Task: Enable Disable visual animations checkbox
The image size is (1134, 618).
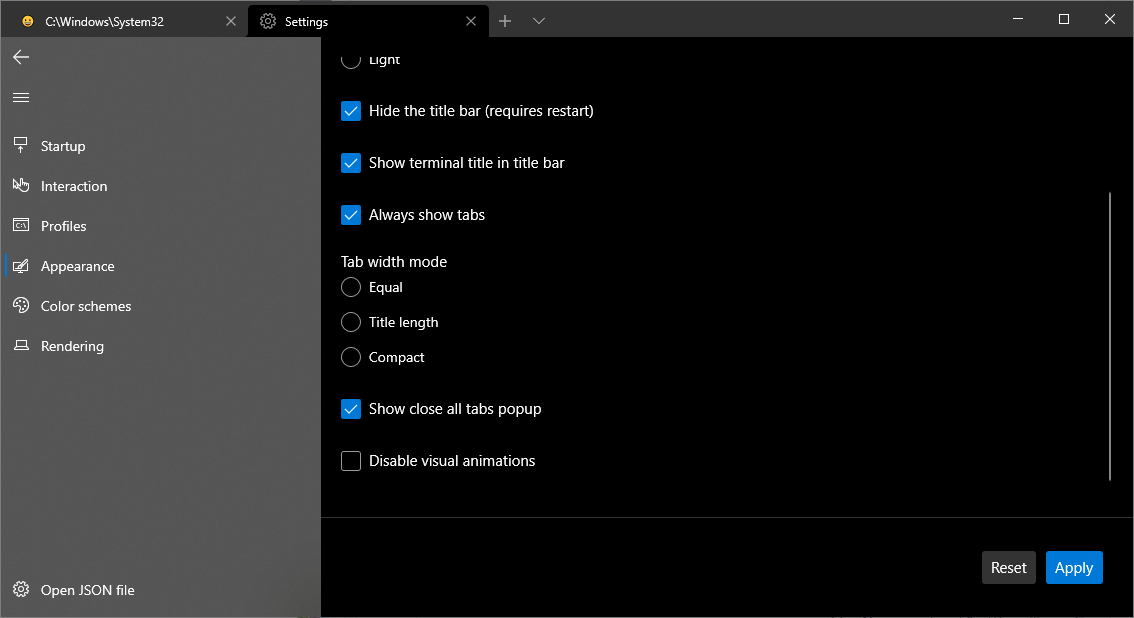Action: click(x=351, y=461)
